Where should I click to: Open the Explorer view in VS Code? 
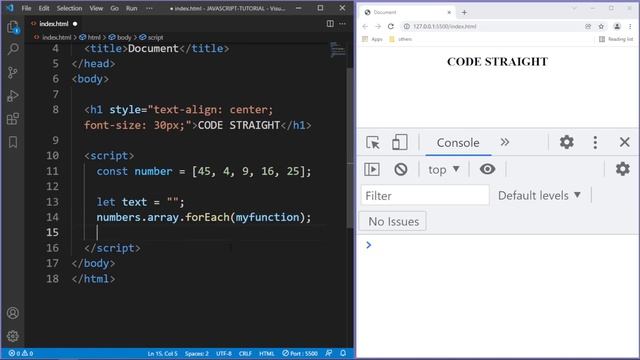pos(13,27)
